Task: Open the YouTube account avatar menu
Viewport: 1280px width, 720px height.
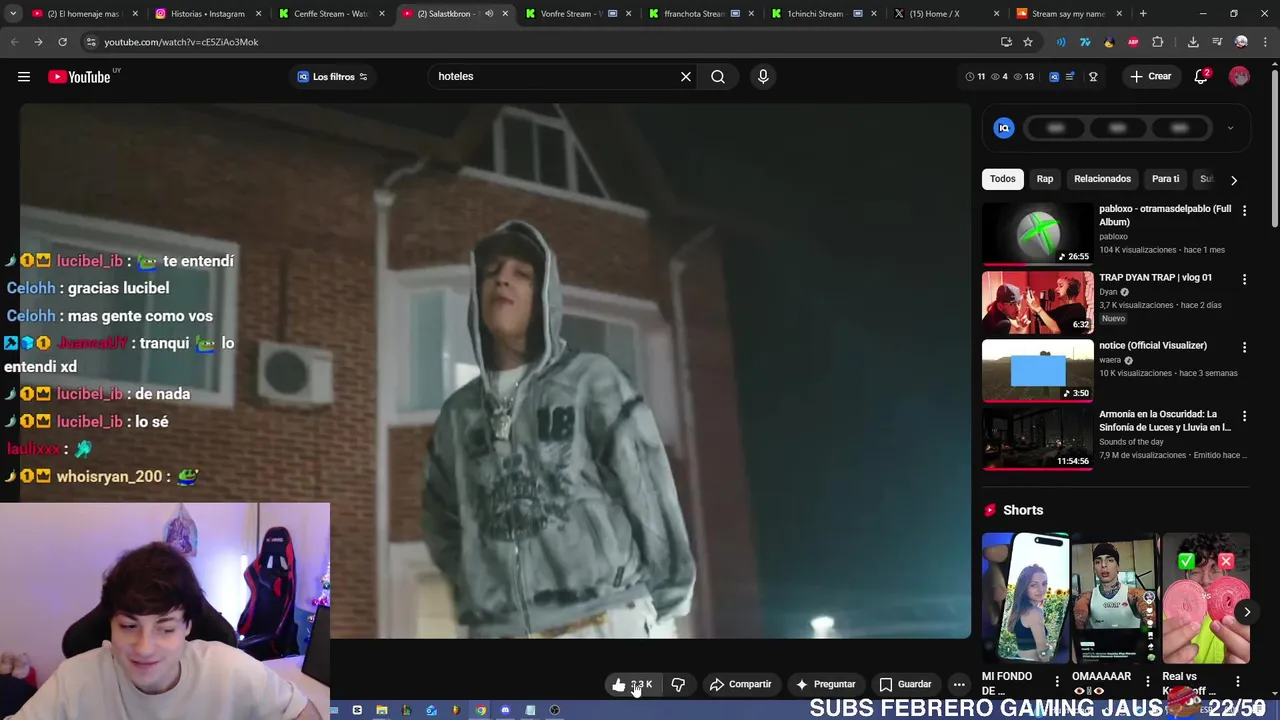Action: point(1240,77)
